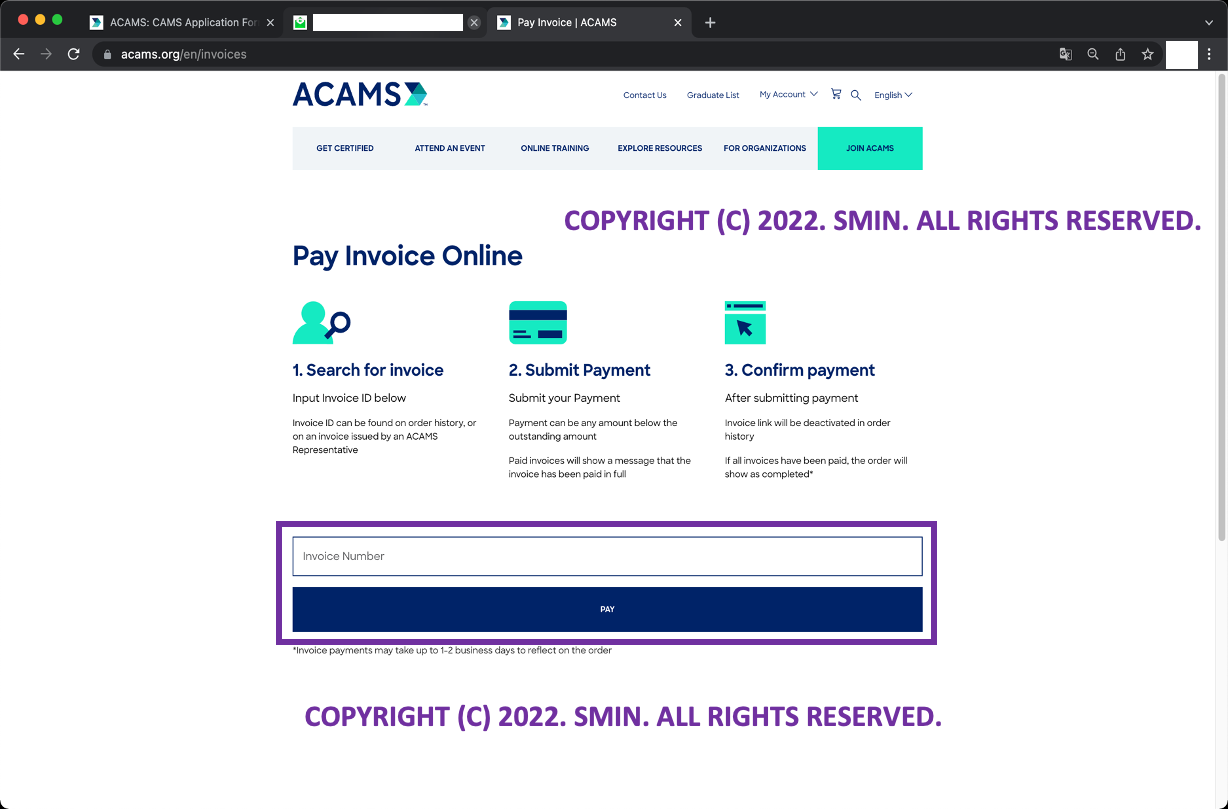The height and width of the screenshot is (810, 1228).
Task: Reload the page
Action: tap(73, 54)
